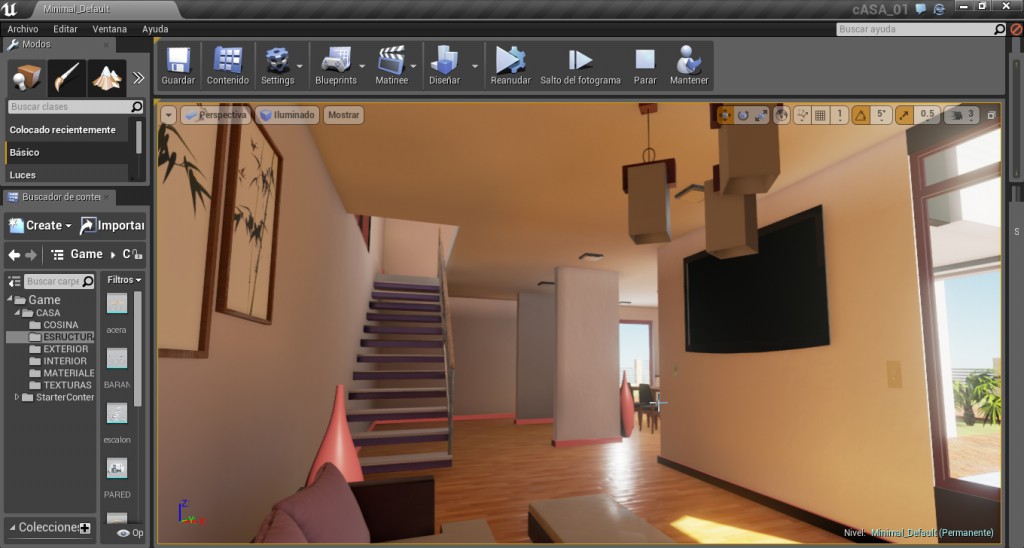The height and width of the screenshot is (548, 1024).
Task: Select the escalon asset thumbnail
Action: (117, 413)
